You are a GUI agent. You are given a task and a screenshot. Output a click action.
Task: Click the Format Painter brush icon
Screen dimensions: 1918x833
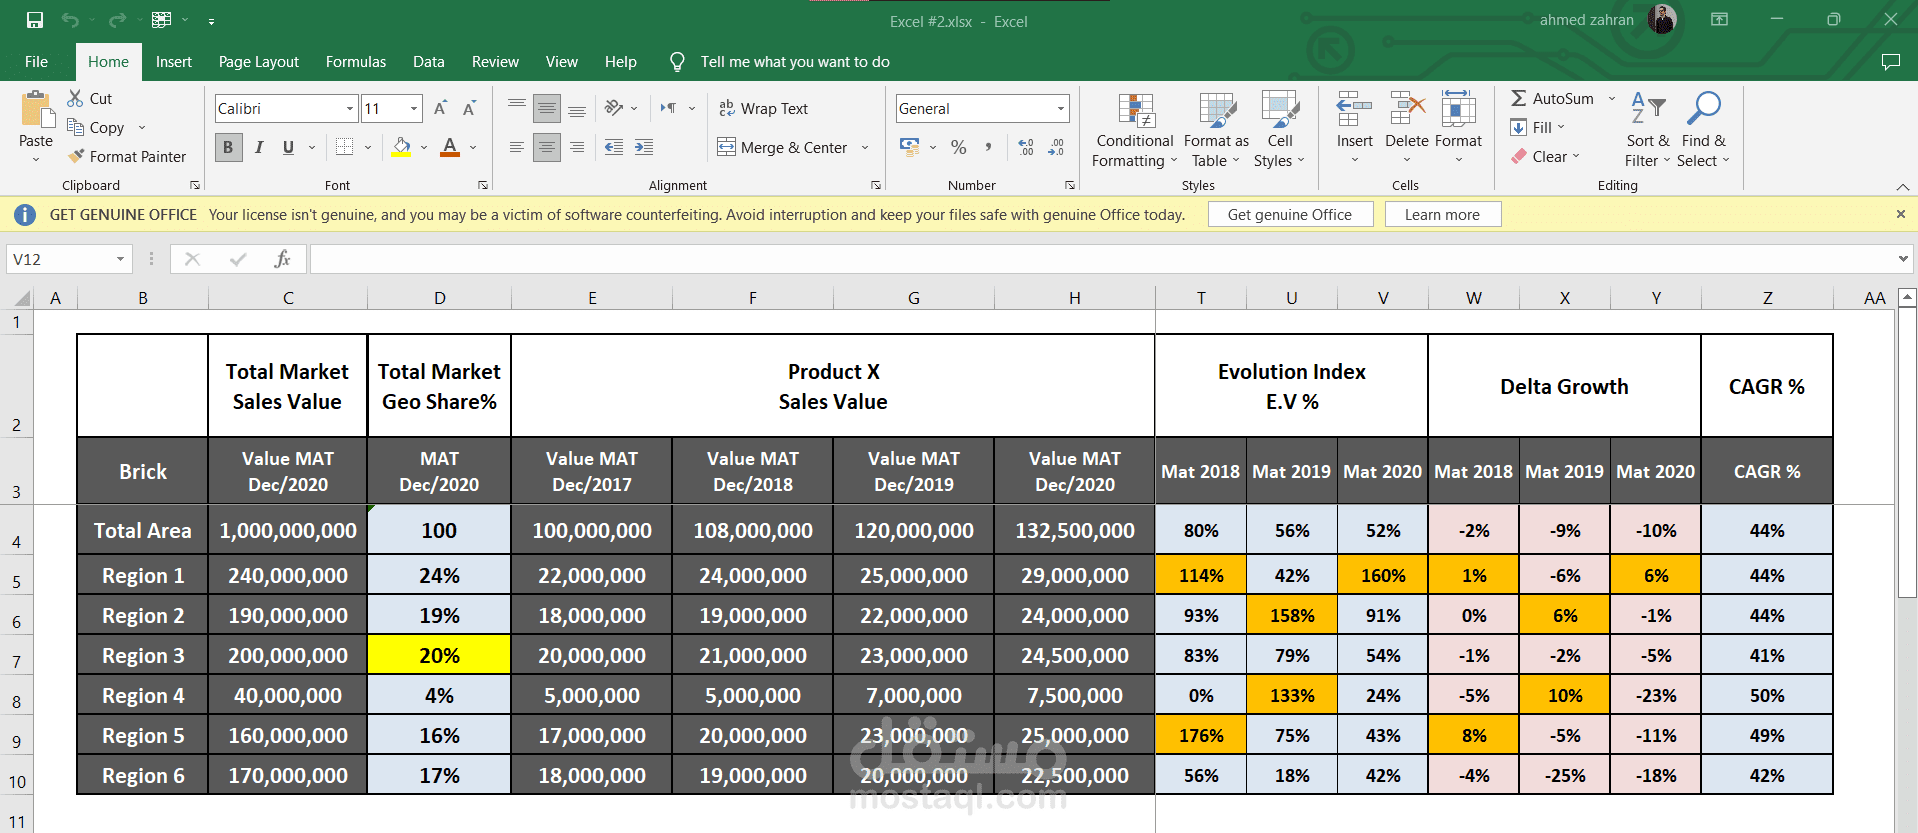[76, 156]
